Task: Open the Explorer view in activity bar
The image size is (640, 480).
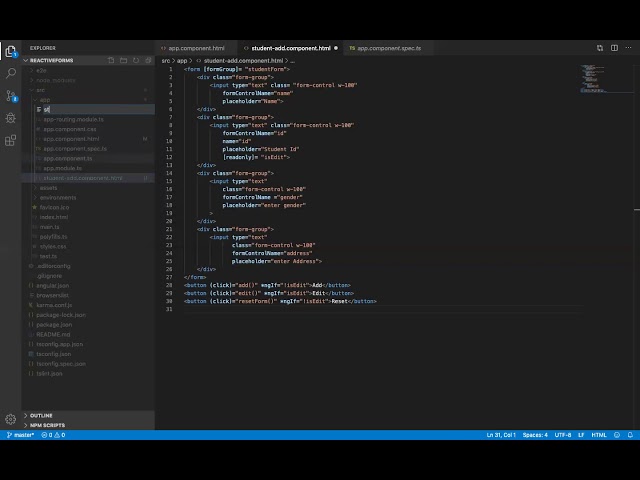Action: pyautogui.click(x=11, y=51)
